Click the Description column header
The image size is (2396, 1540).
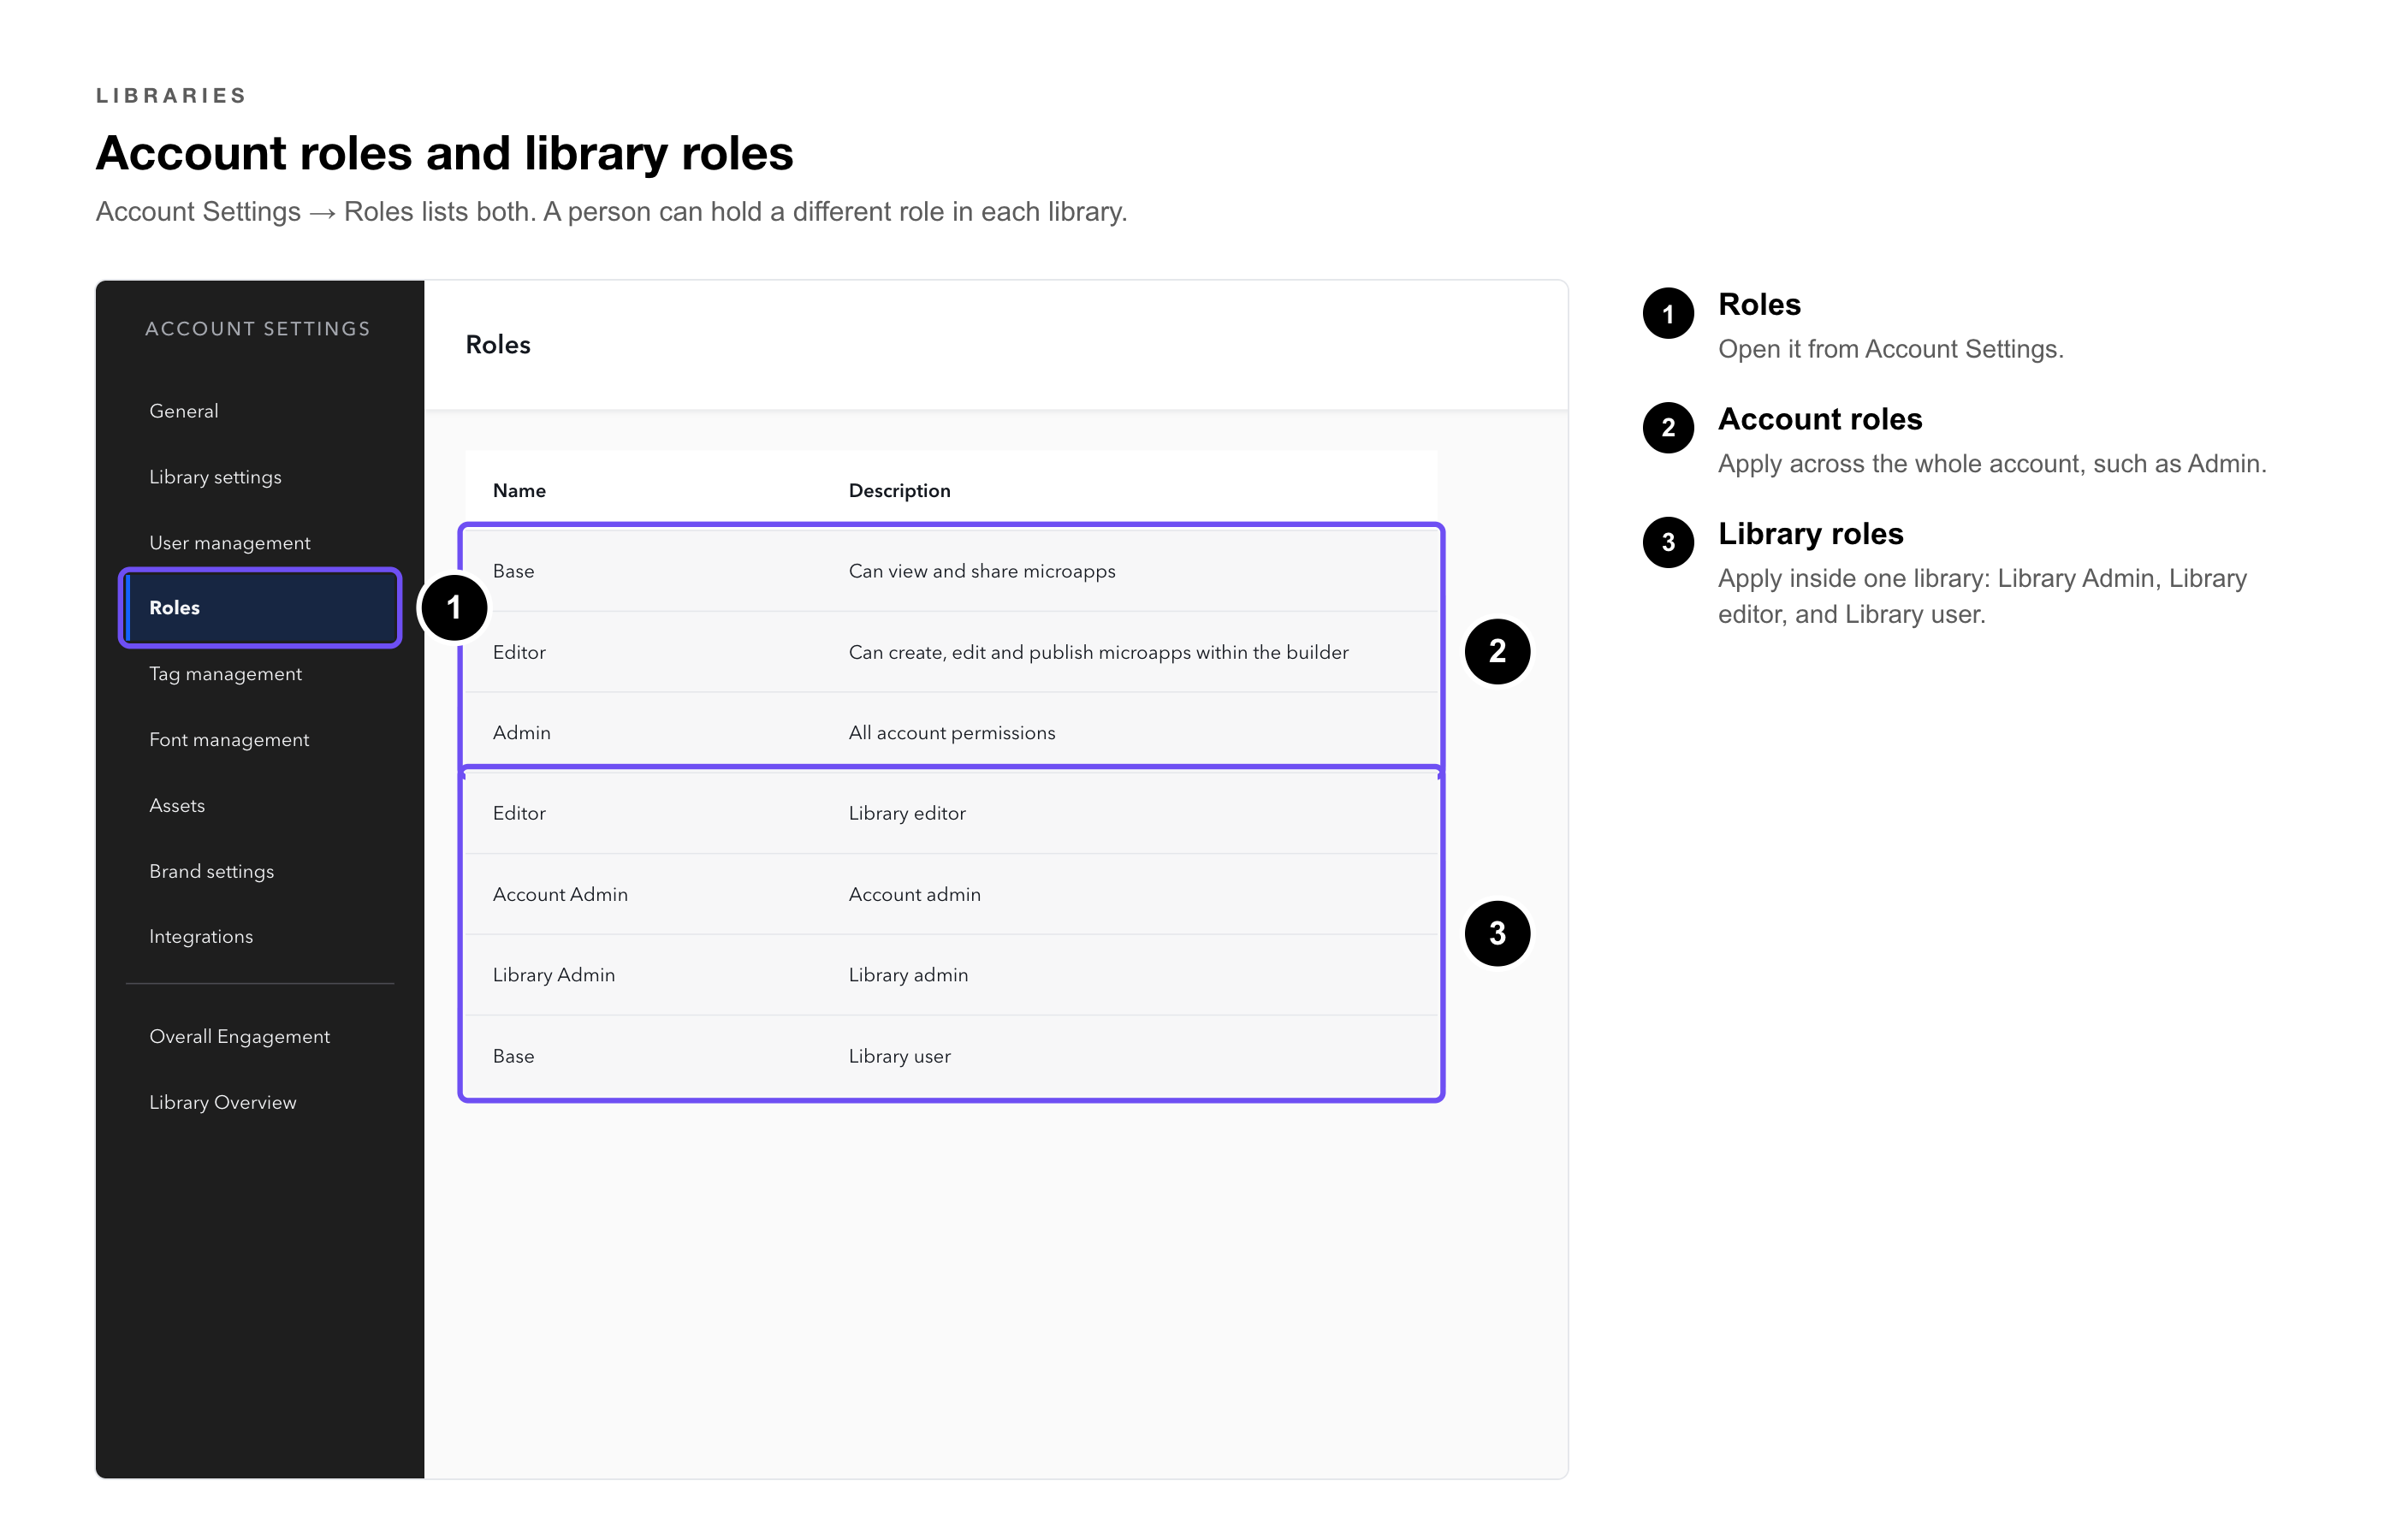point(899,491)
